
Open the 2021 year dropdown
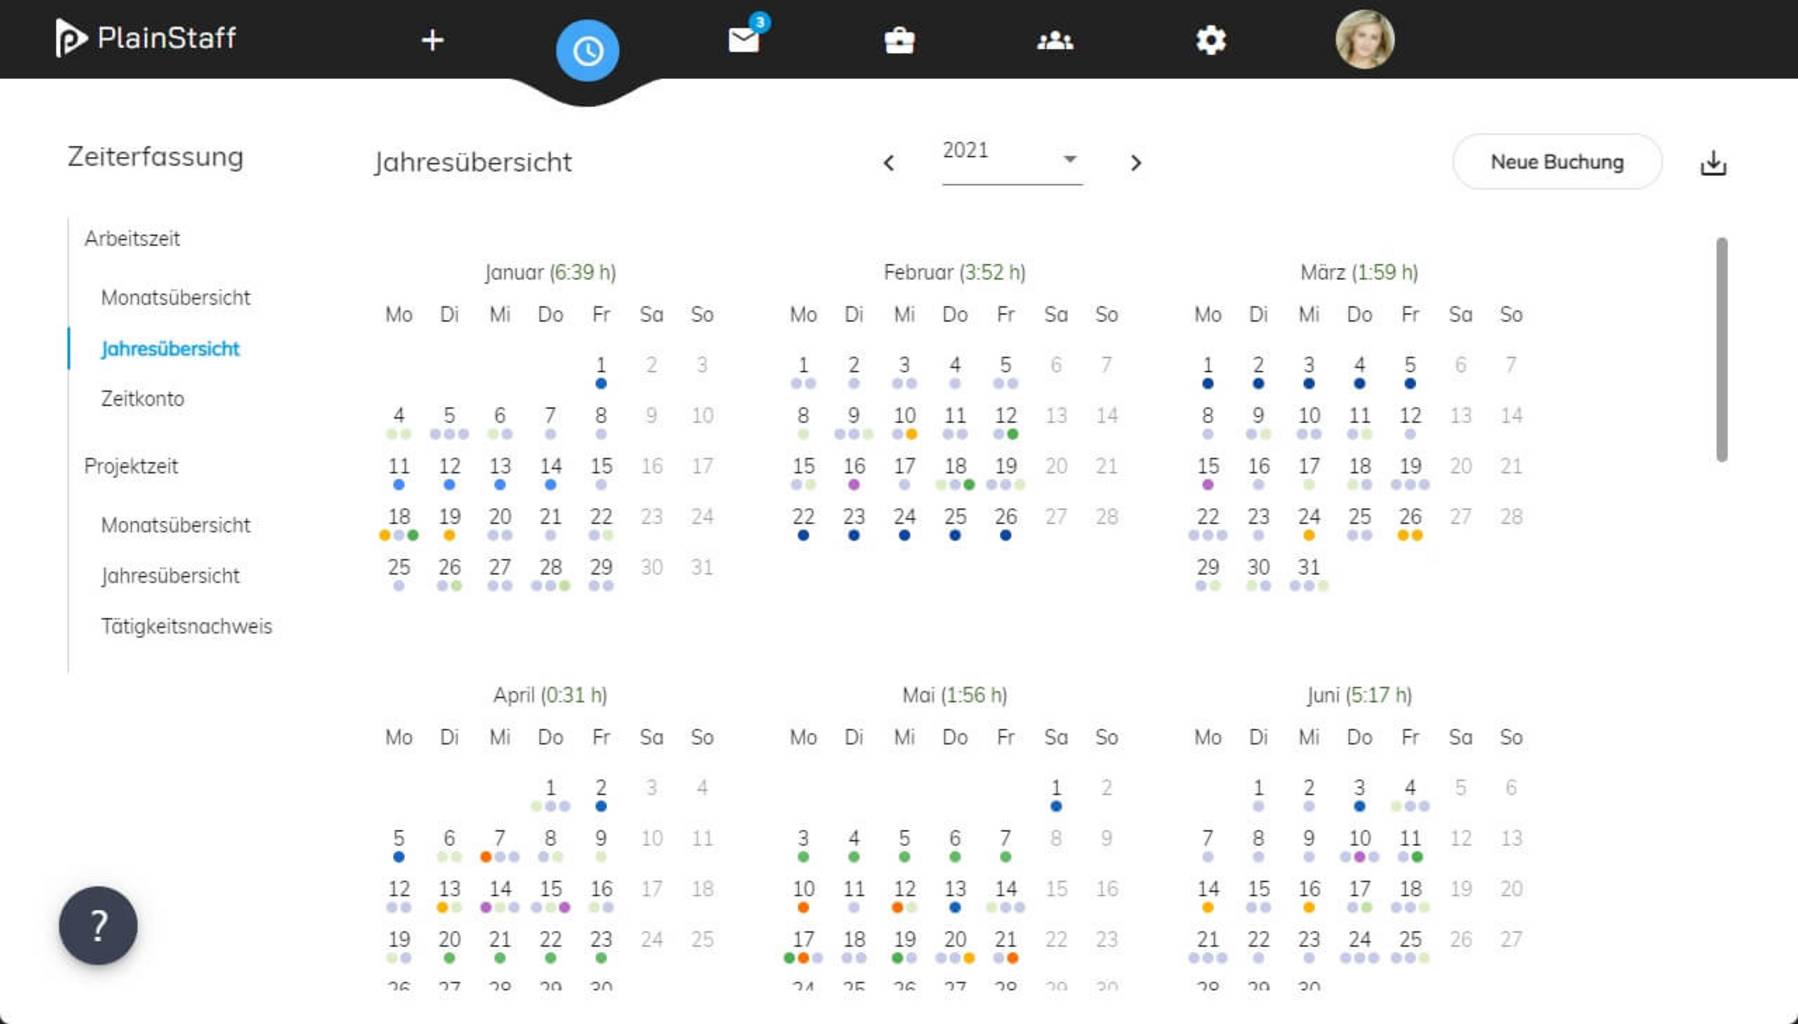[x=1011, y=158]
